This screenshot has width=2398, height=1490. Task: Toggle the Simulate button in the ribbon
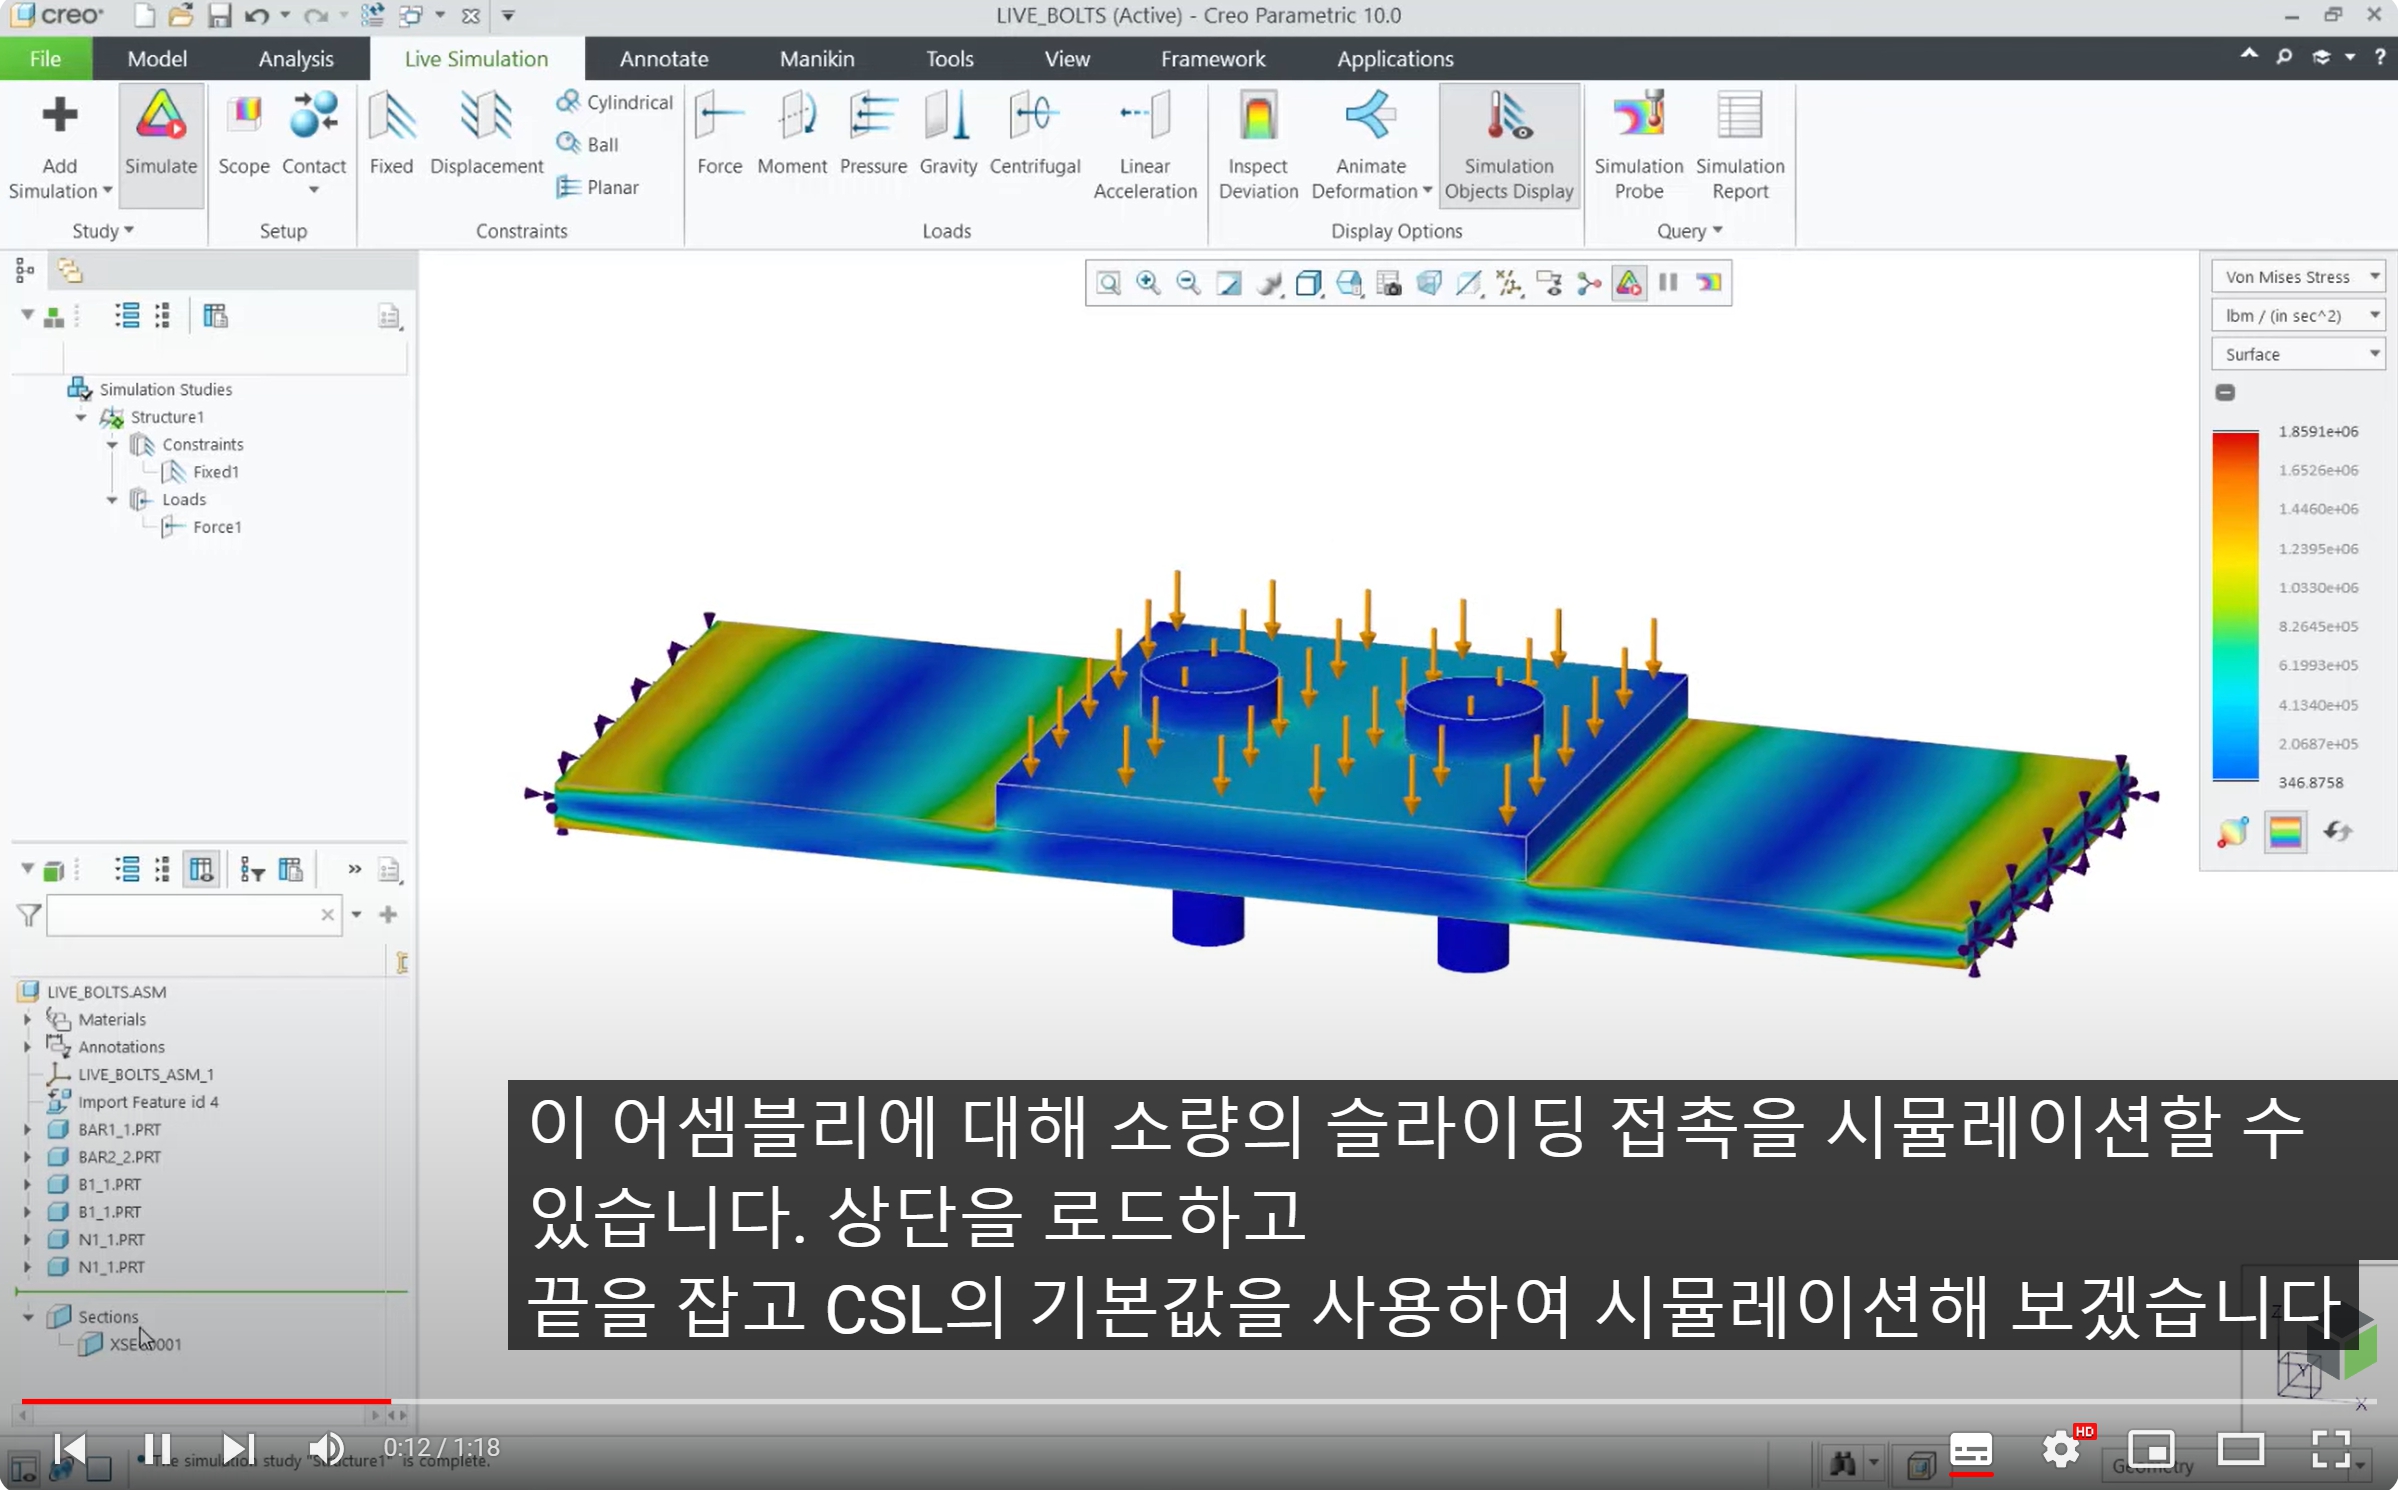tap(161, 145)
